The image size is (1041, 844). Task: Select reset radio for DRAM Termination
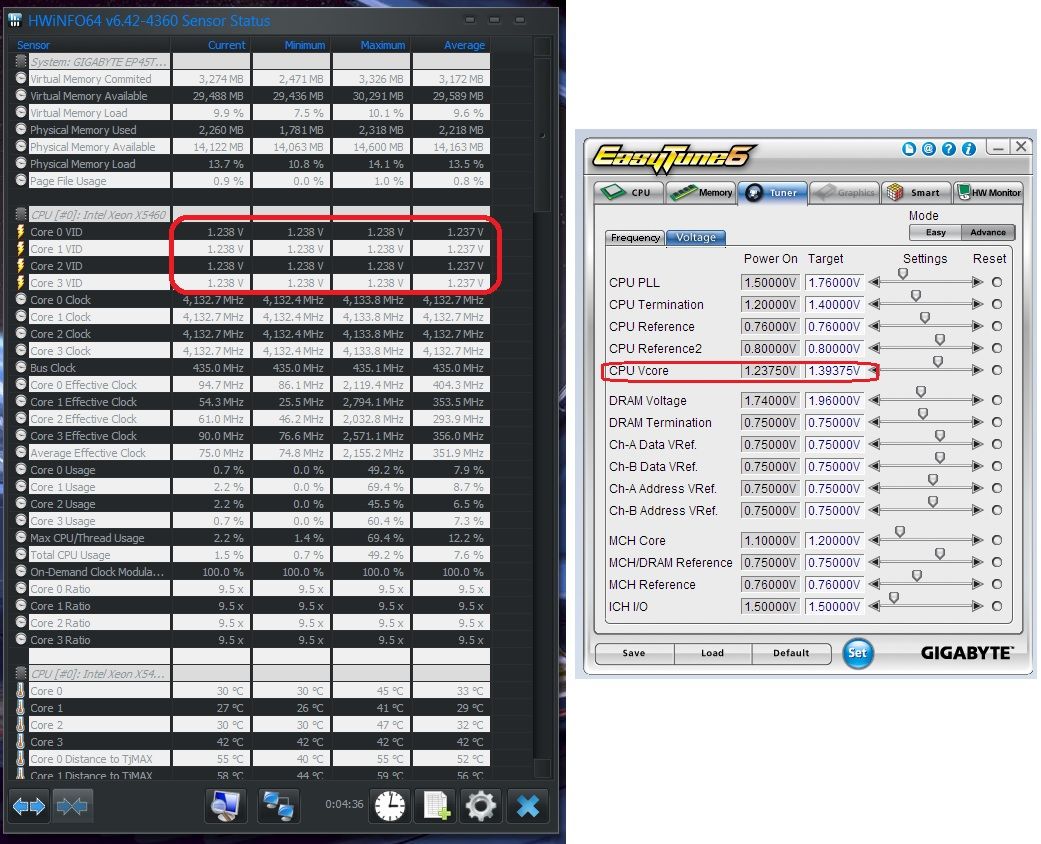point(997,422)
